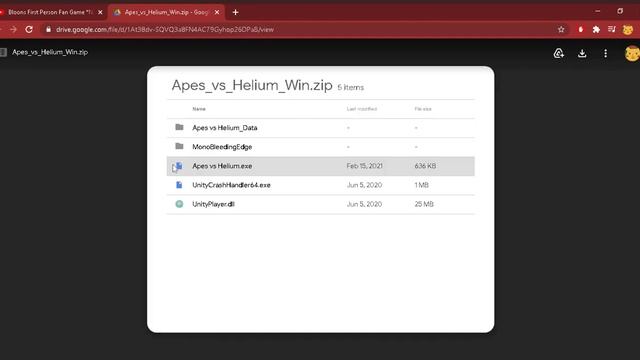This screenshot has height=360, width=640.
Task: Click the site lock security icon
Action: [x=48, y=29]
